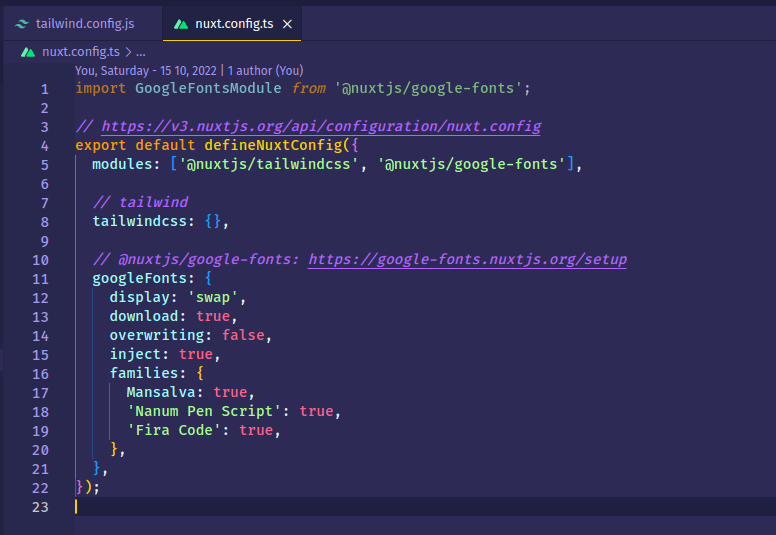
Task: Click the Nuxt icon in the breadcrumb
Action: click(28, 52)
